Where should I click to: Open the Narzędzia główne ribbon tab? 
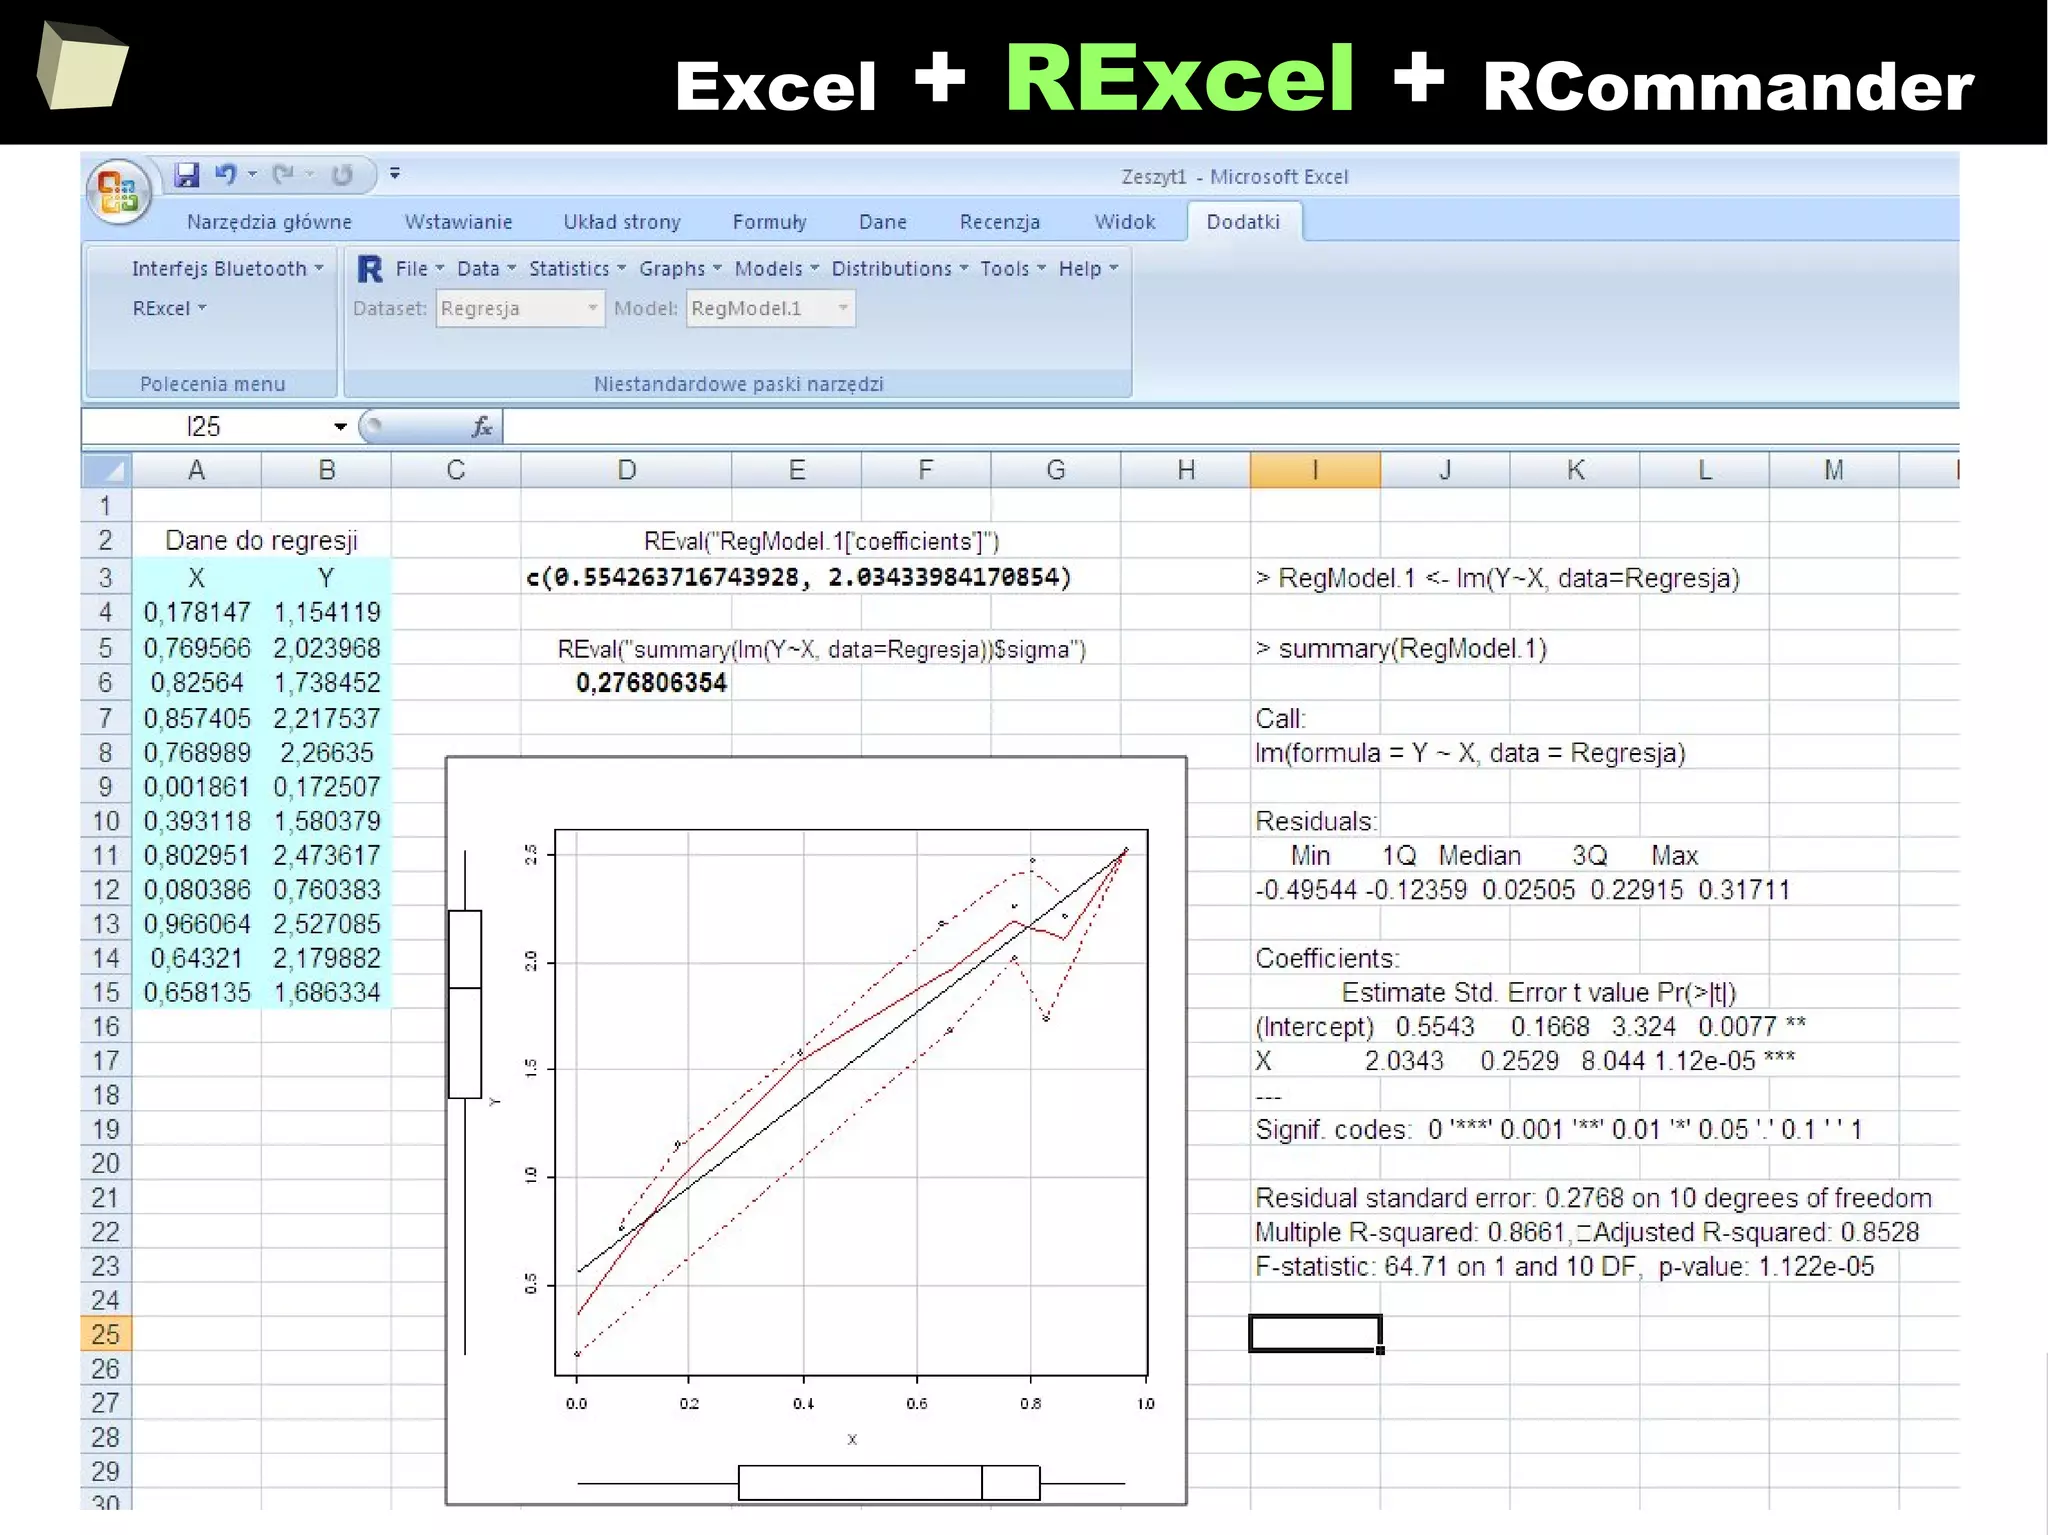[x=269, y=222]
